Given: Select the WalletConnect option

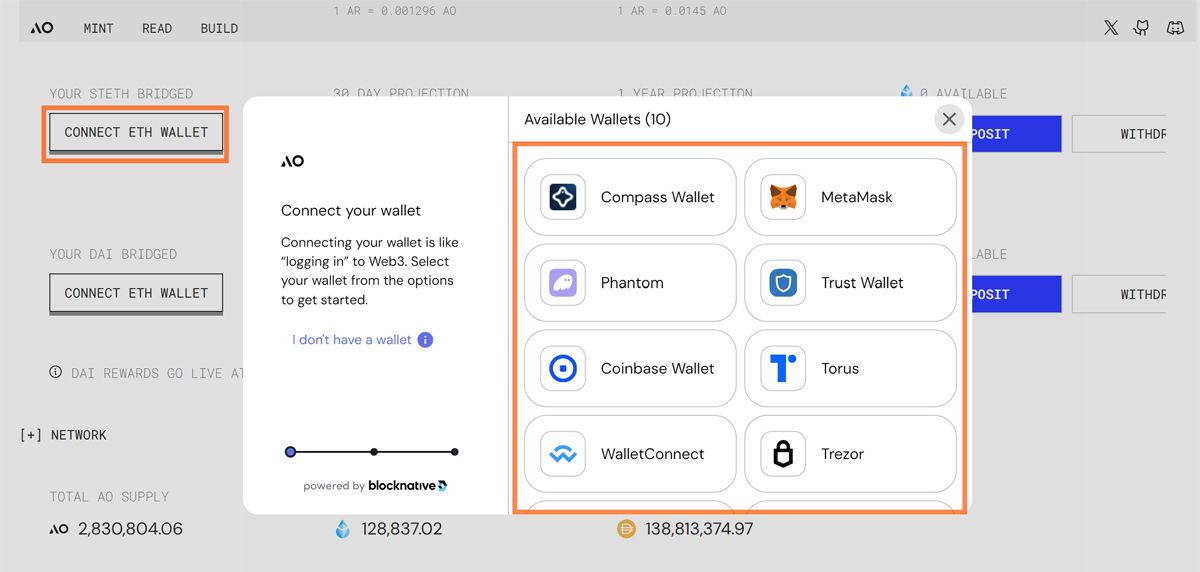Looking at the screenshot, I should [630, 454].
